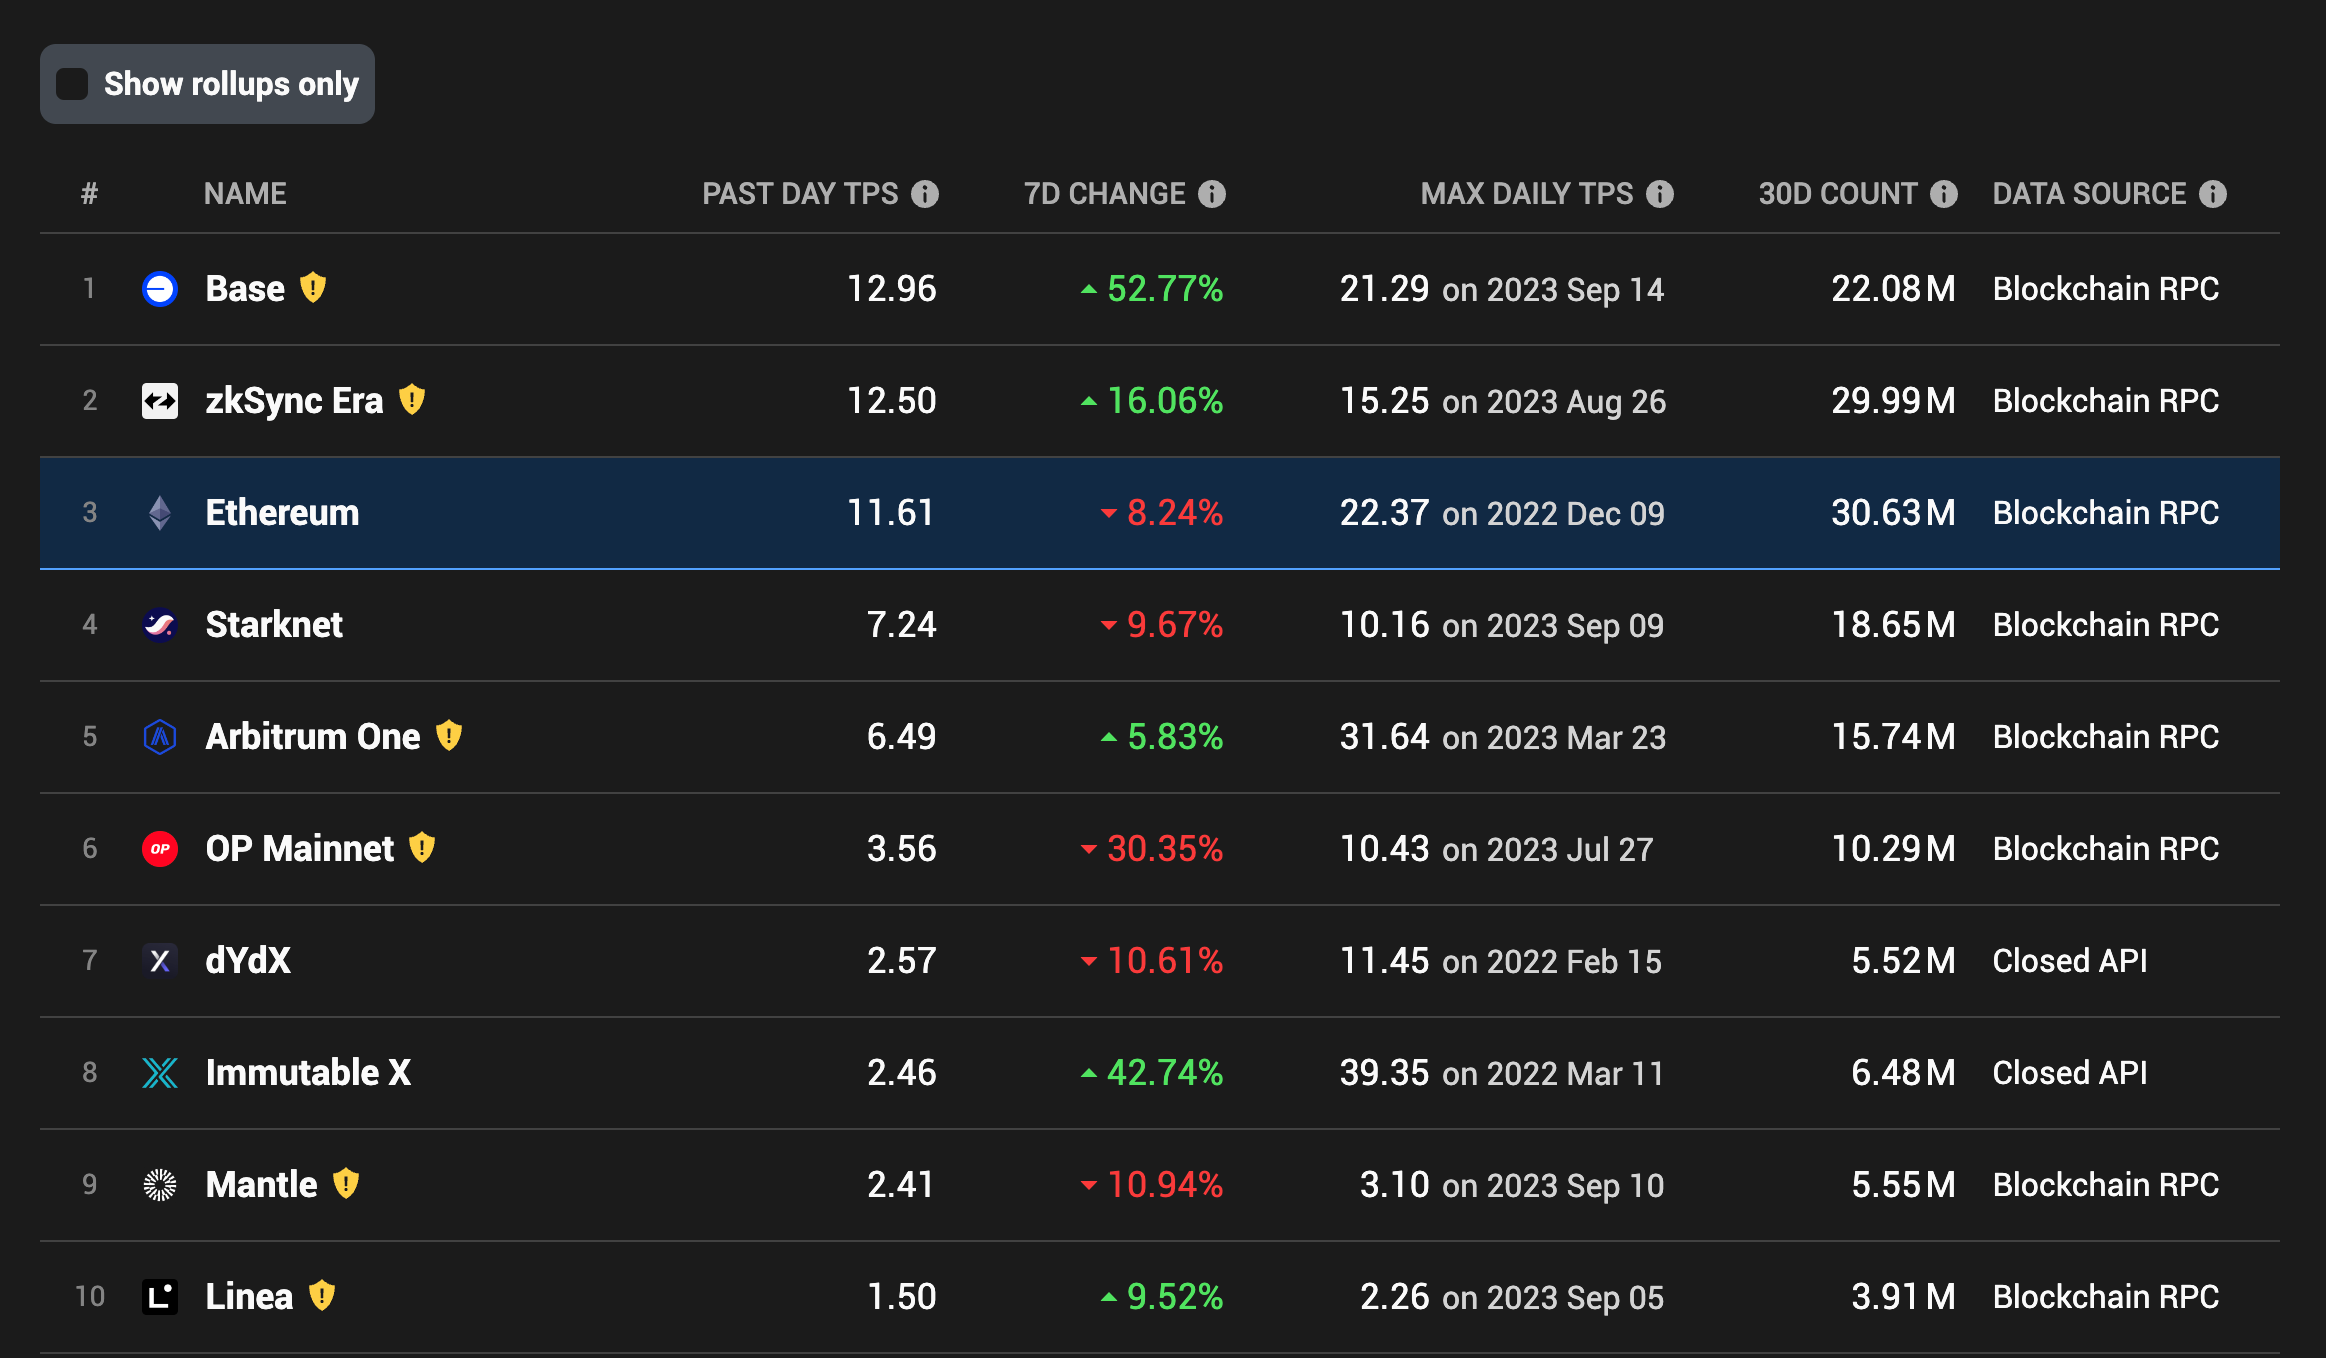Click the info icon beside MAX DAILY TPS
The height and width of the screenshot is (1358, 2326).
point(1660,194)
